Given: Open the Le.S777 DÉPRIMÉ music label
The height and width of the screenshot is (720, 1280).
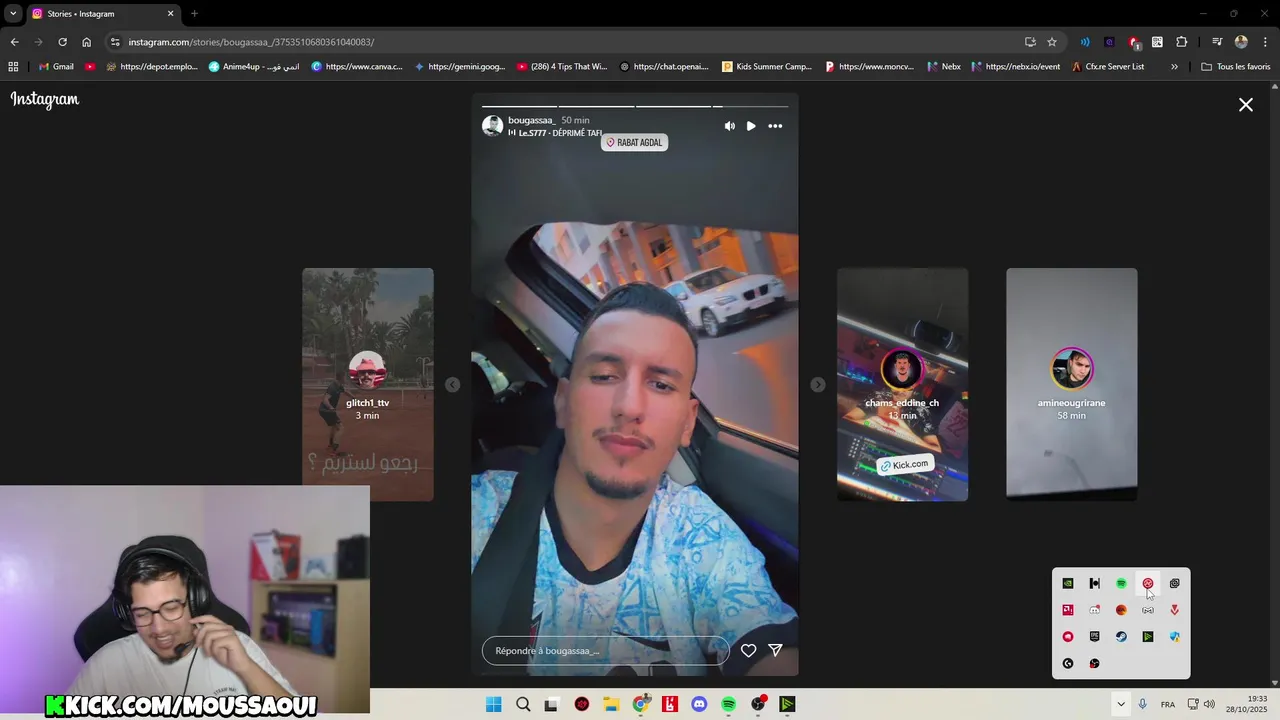Looking at the screenshot, I should tap(555, 133).
